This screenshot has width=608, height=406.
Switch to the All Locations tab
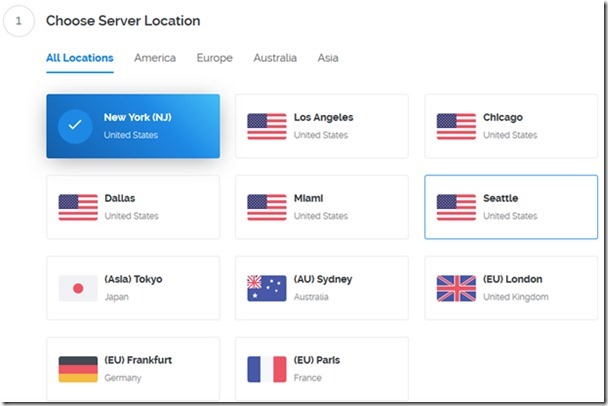point(79,58)
